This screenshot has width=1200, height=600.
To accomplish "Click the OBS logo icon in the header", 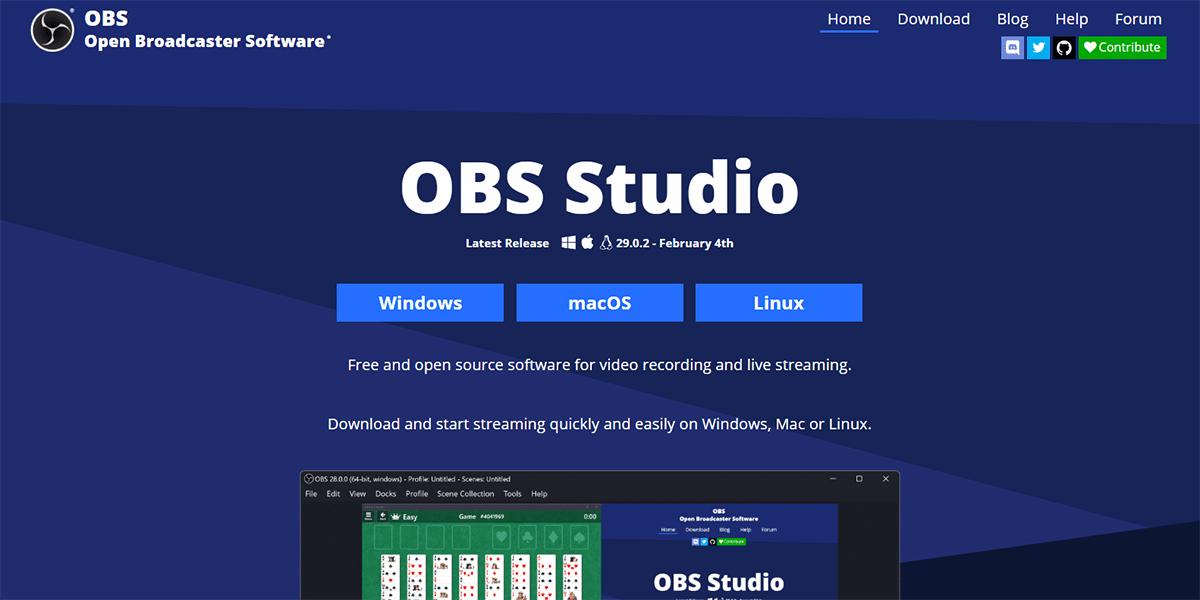I will point(52,30).
